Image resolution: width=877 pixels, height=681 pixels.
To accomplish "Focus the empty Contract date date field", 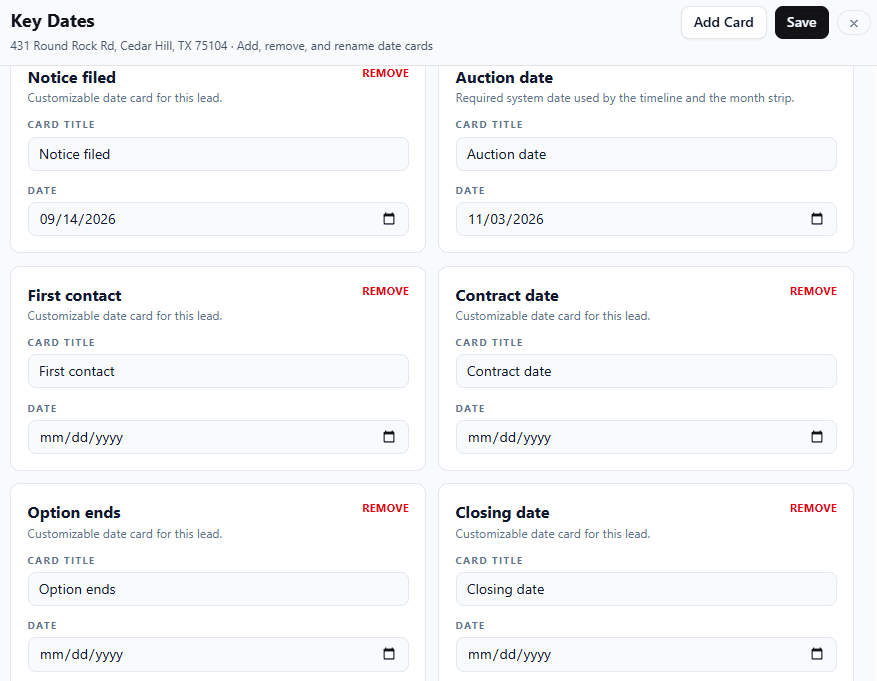I will pos(646,437).
